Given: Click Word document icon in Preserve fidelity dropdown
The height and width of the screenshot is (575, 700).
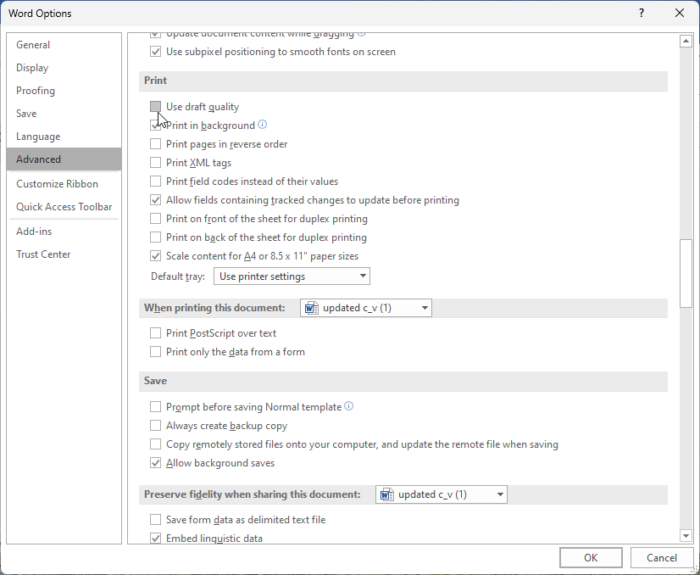Looking at the screenshot, I should click(386, 494).
